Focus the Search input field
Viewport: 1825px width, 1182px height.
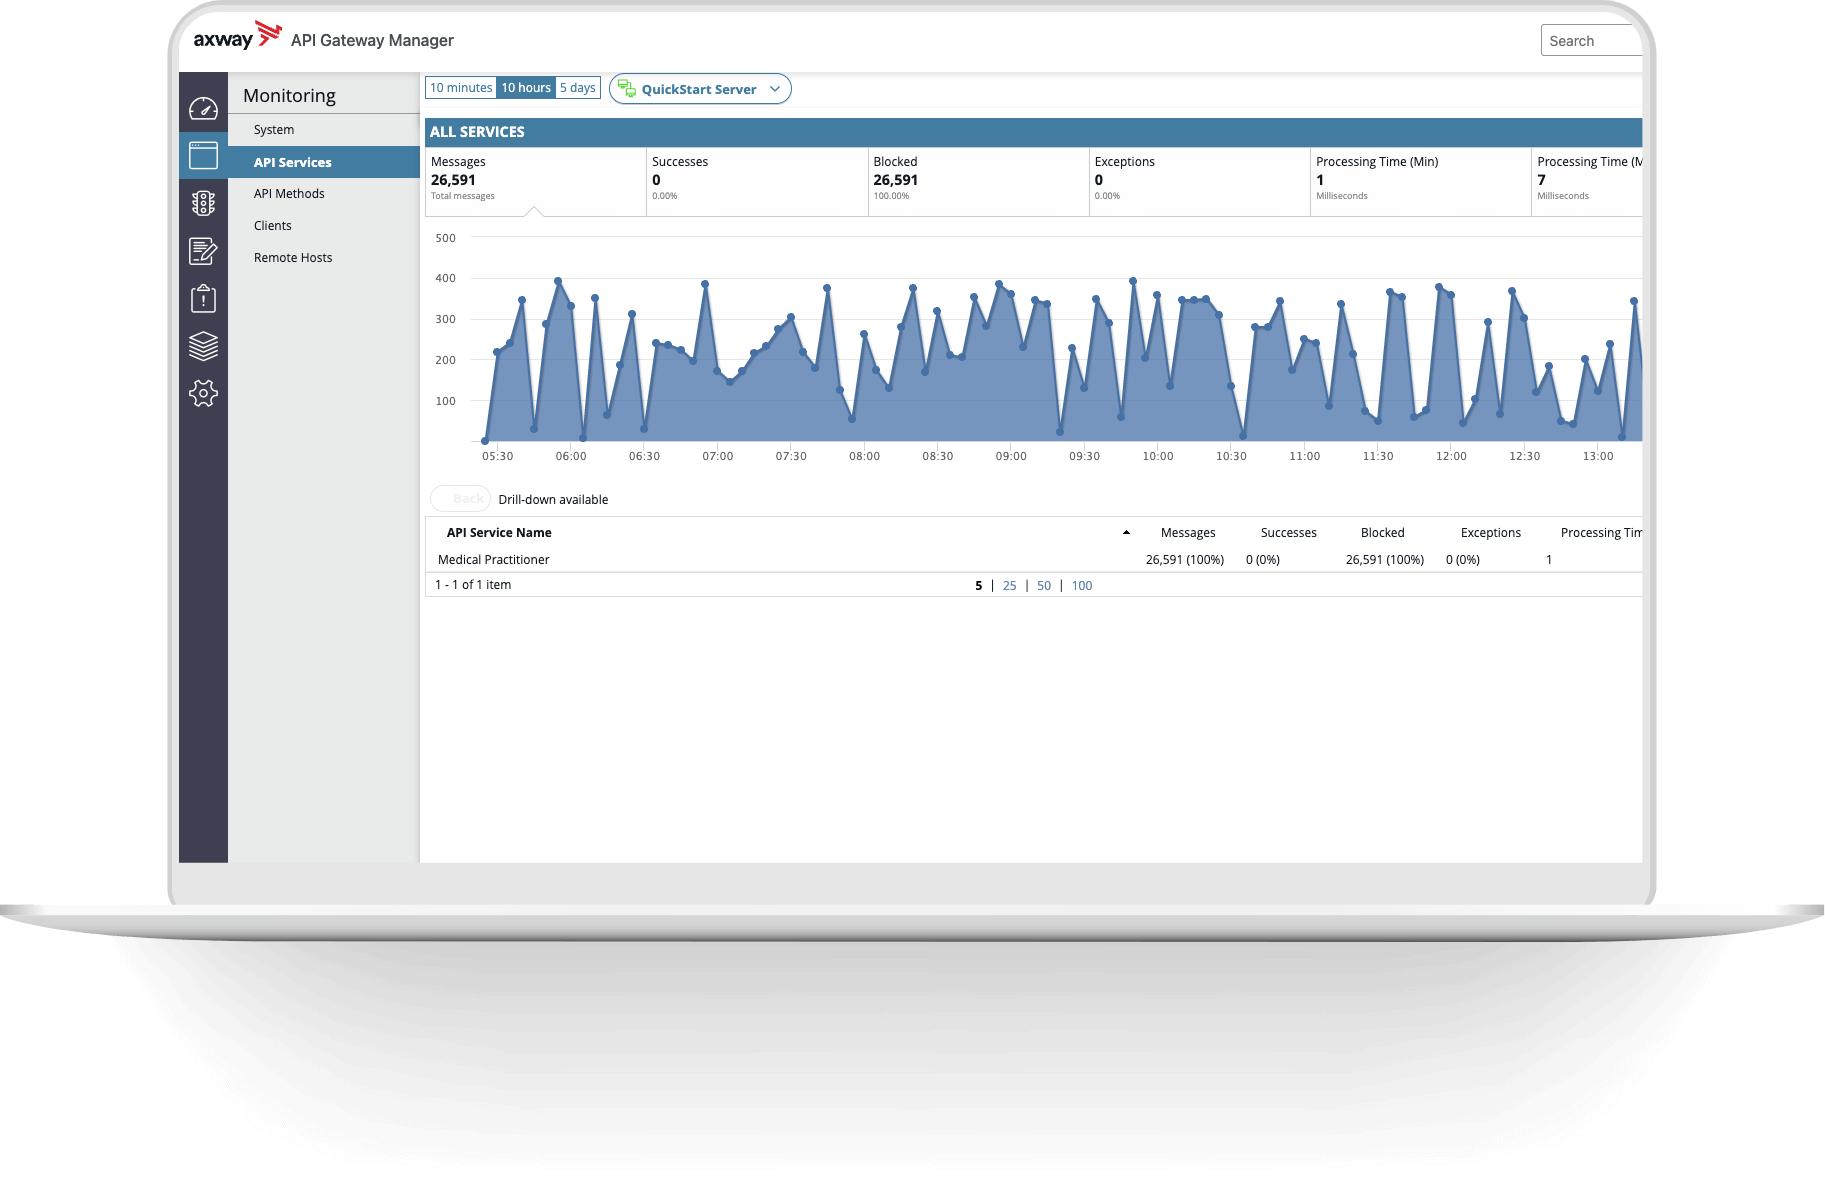coord(1592,41)
